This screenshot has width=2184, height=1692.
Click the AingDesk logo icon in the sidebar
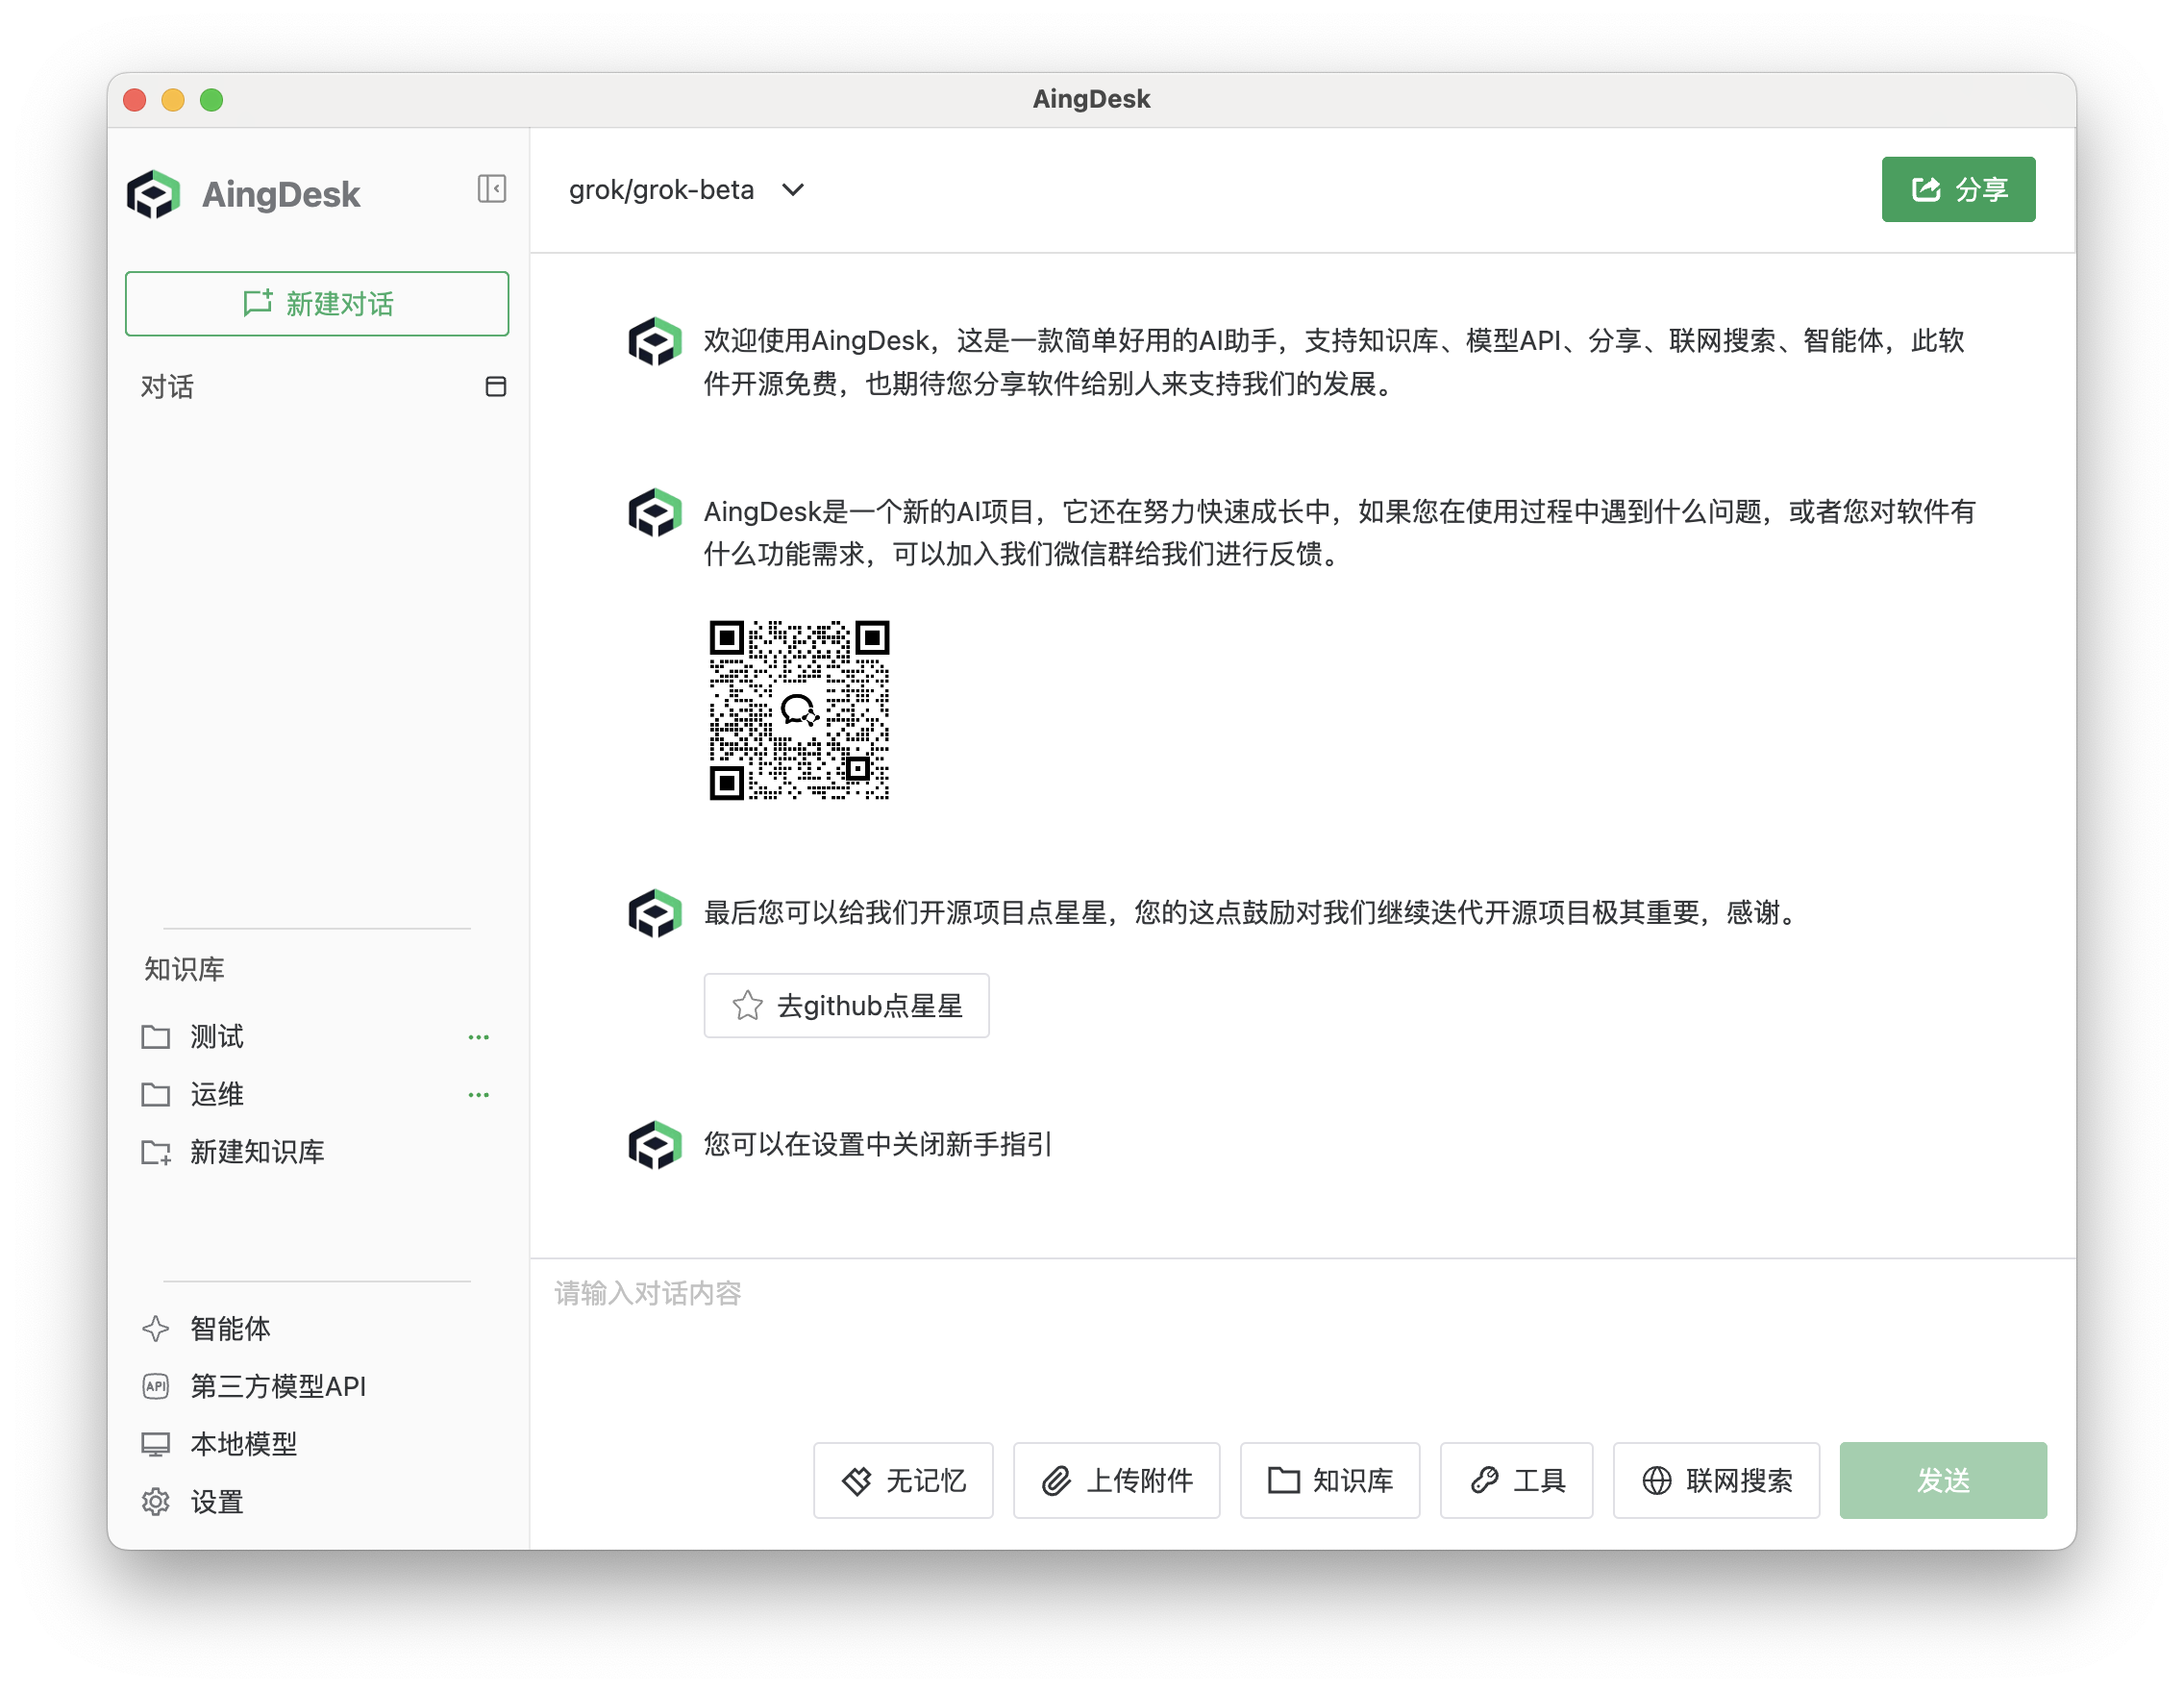pyautogui.click(x=155, y=194)
